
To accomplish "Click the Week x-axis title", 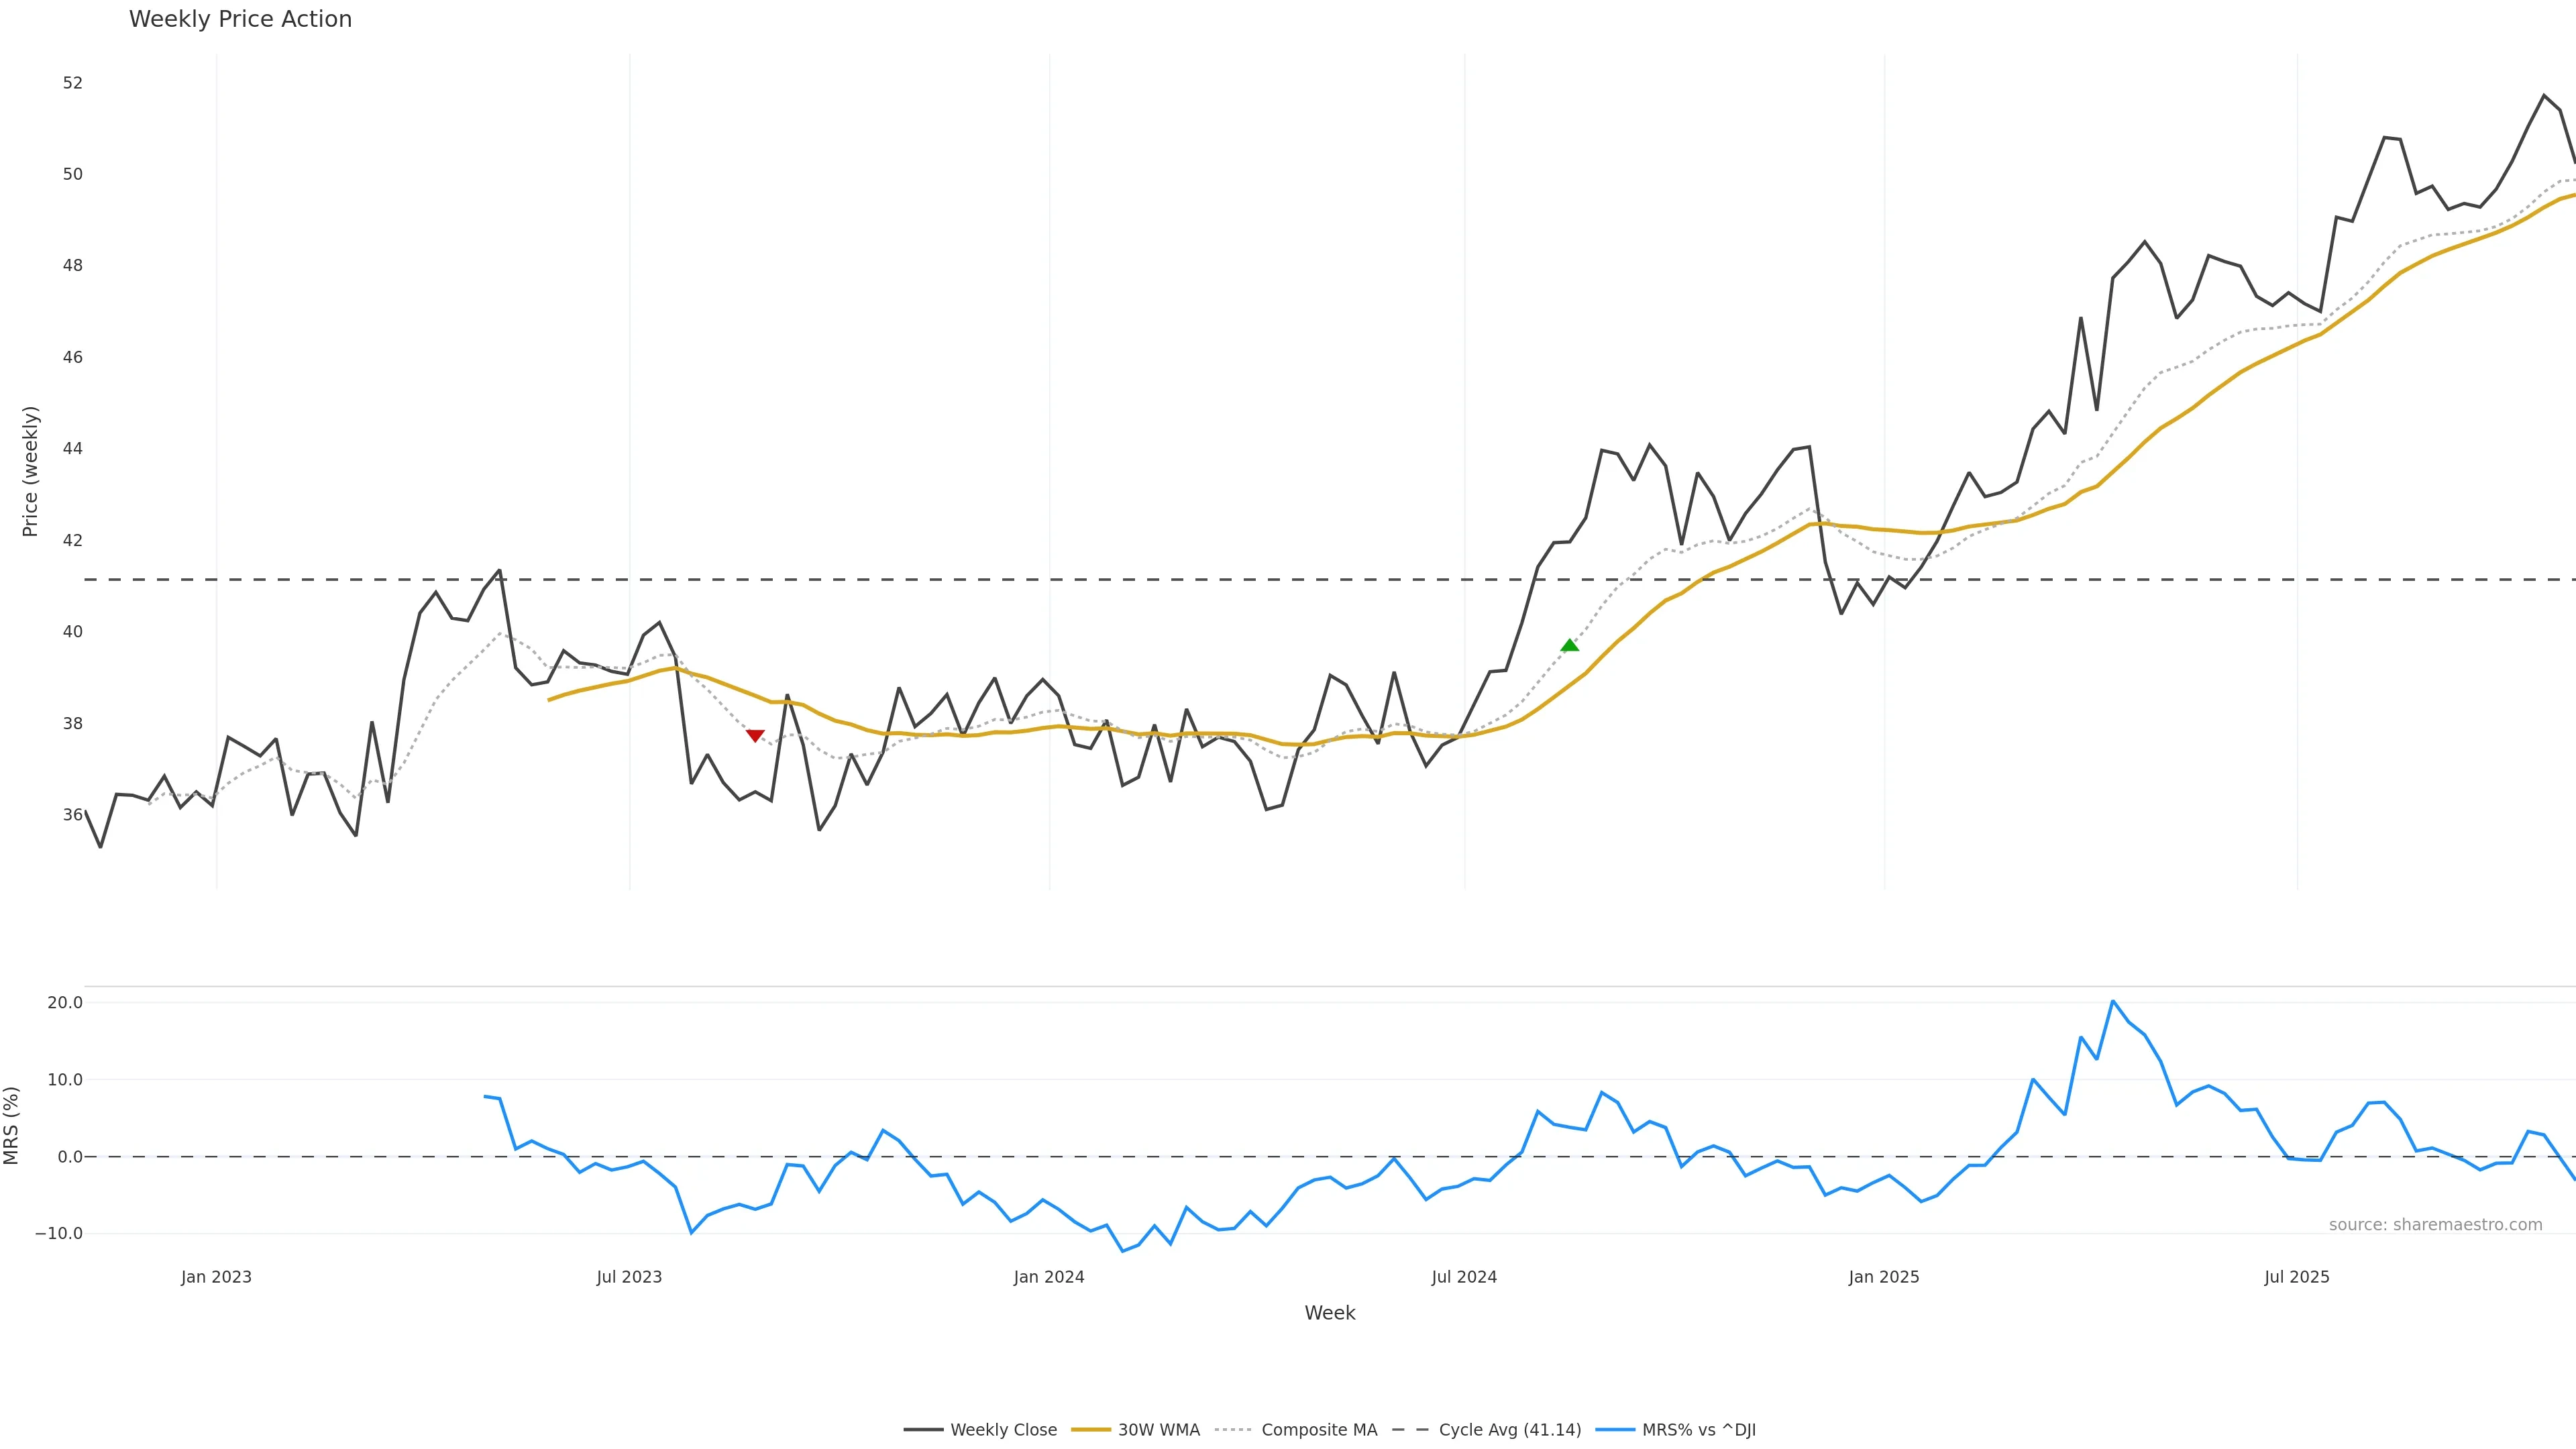I will tap(1329, 1313).
